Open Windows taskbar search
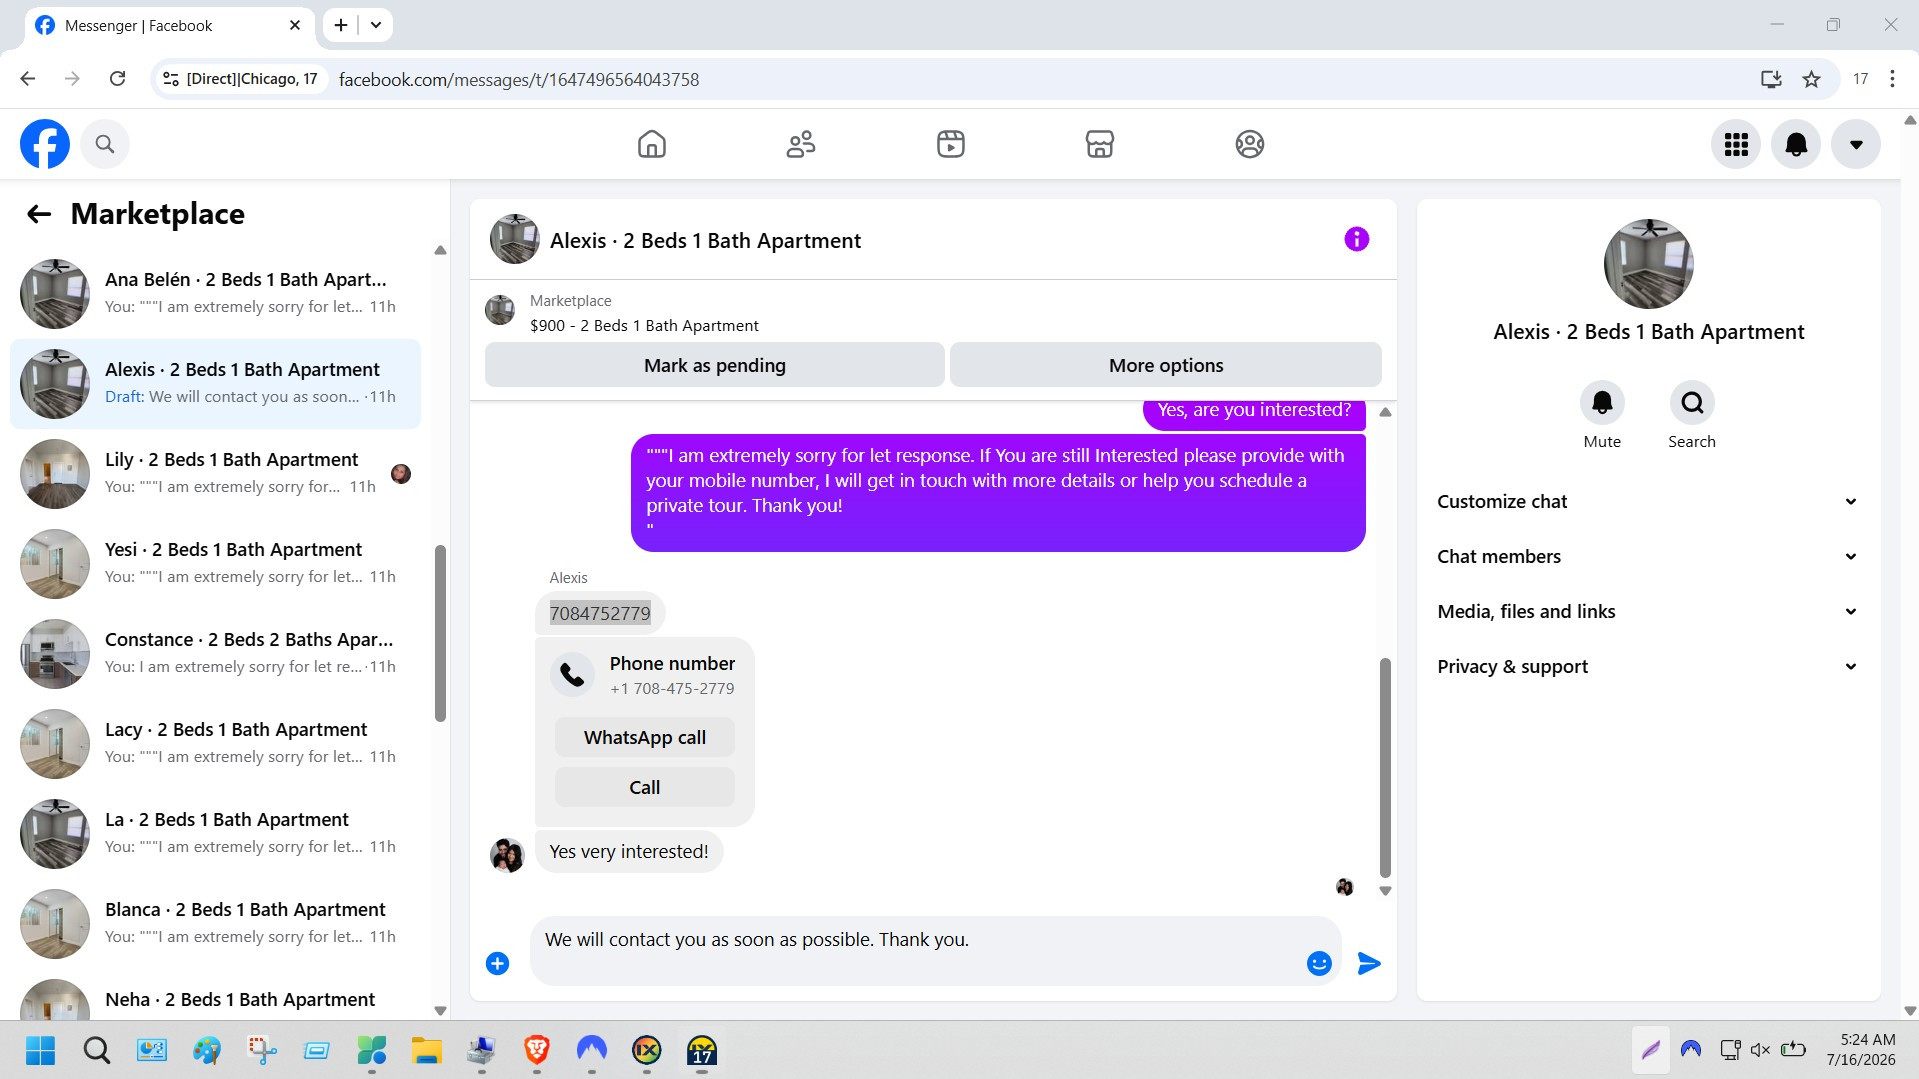 pos(96,1050)
